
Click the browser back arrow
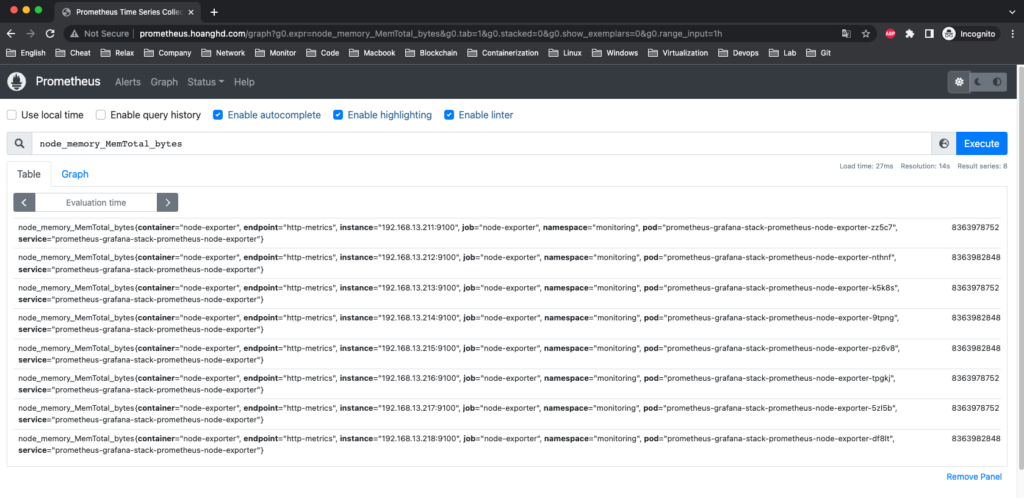coord(11,33)
